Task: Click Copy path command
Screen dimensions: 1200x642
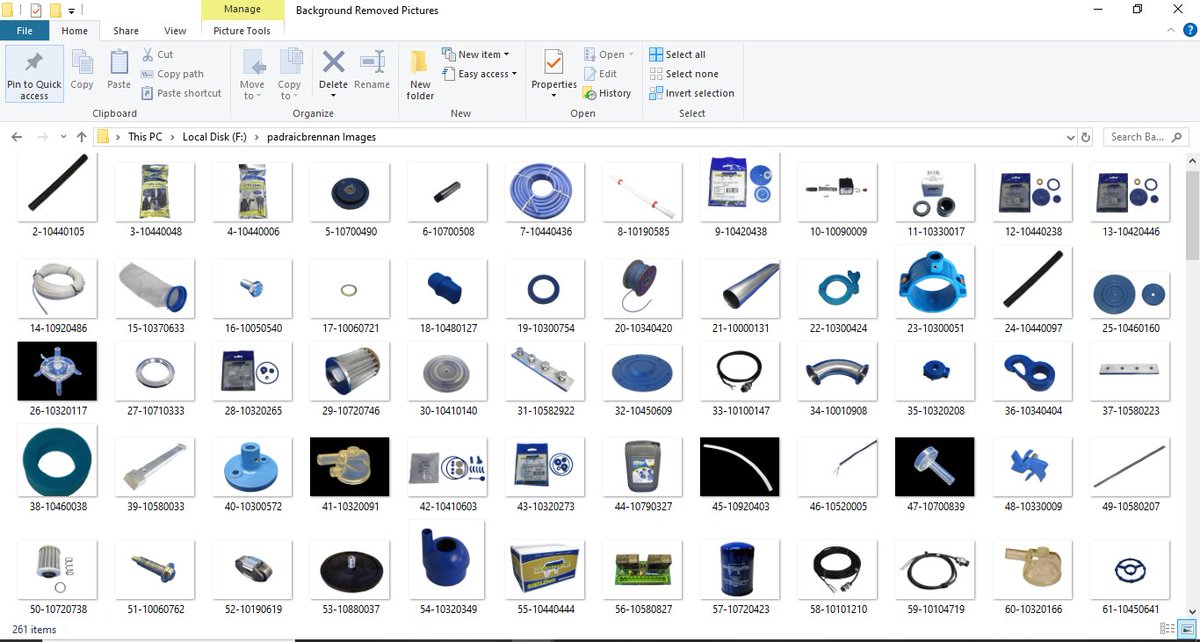Action: (x=172, y=74)
